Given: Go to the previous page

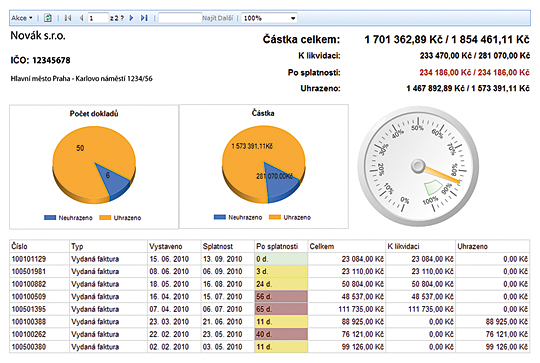Looking at the screenshot, I should [81, 18].
